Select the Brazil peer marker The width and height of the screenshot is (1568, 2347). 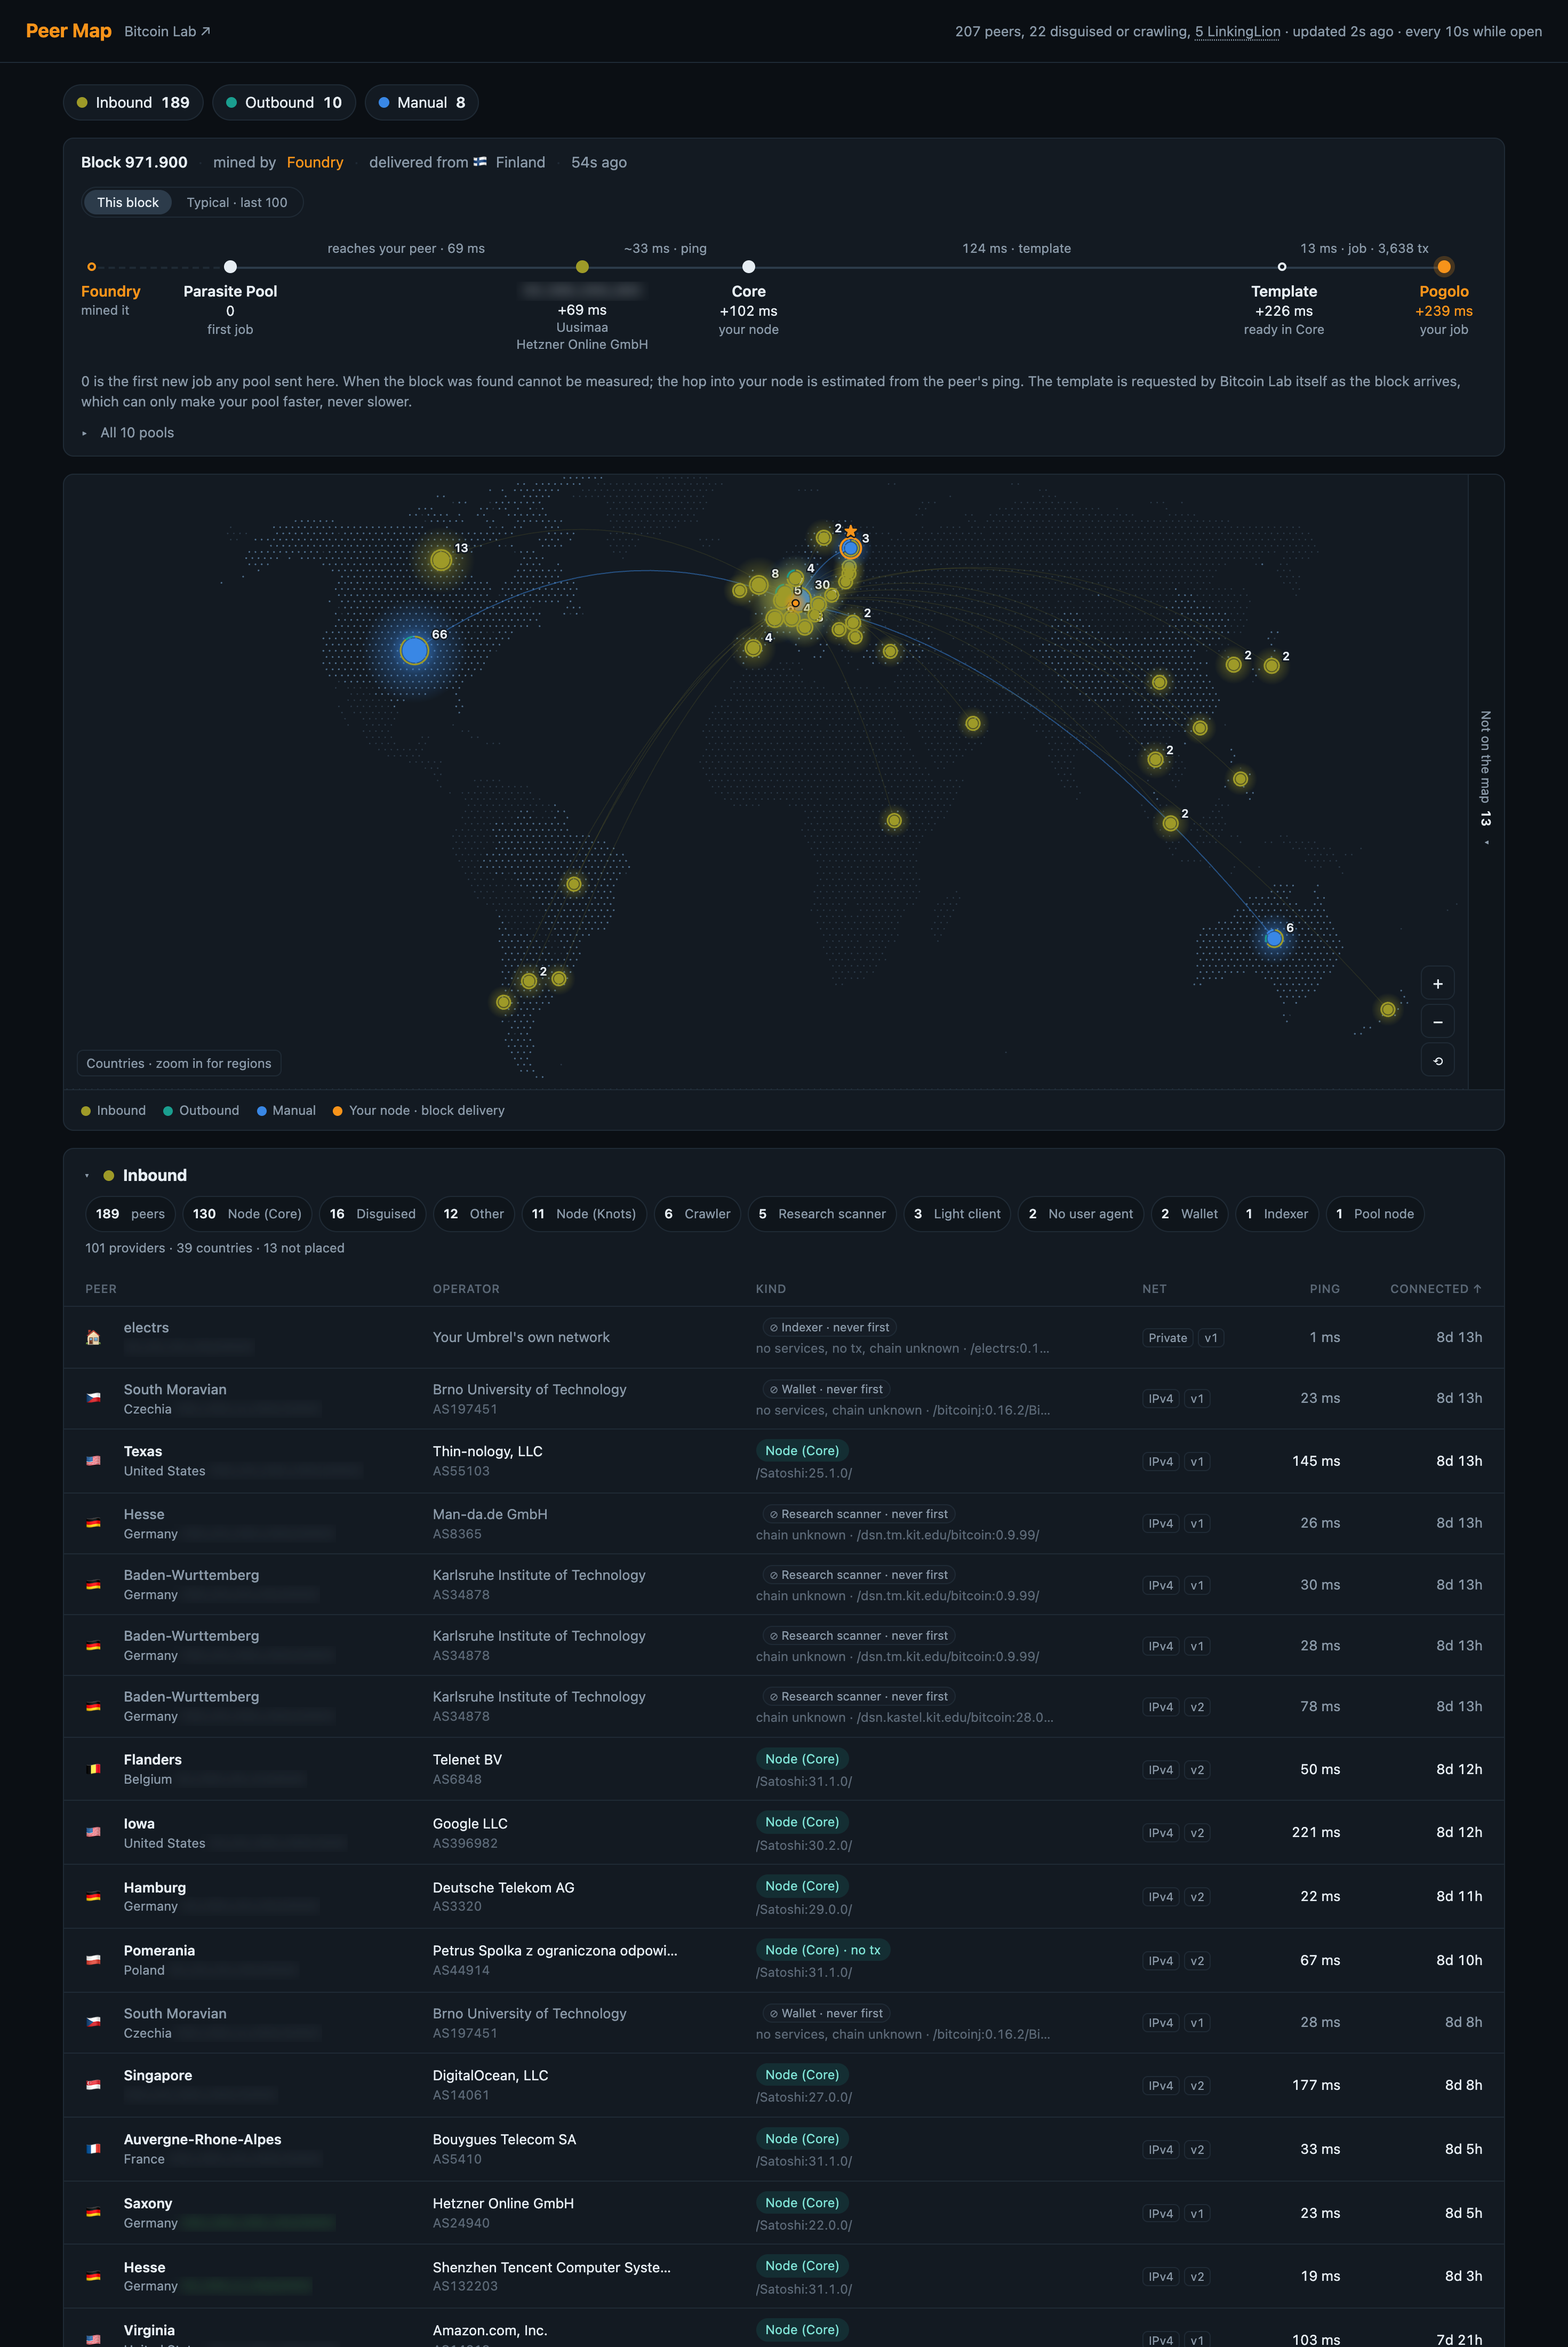[573, 884]
